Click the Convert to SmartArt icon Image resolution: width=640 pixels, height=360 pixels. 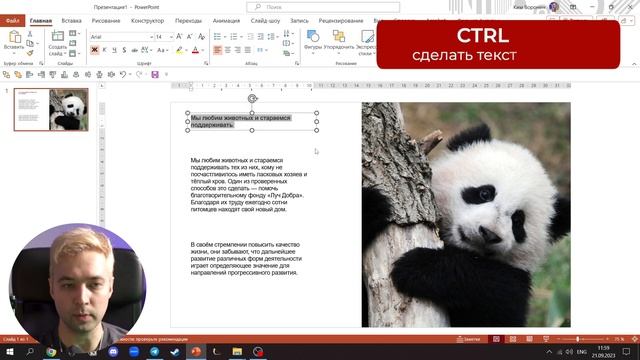tap(287, 53)
